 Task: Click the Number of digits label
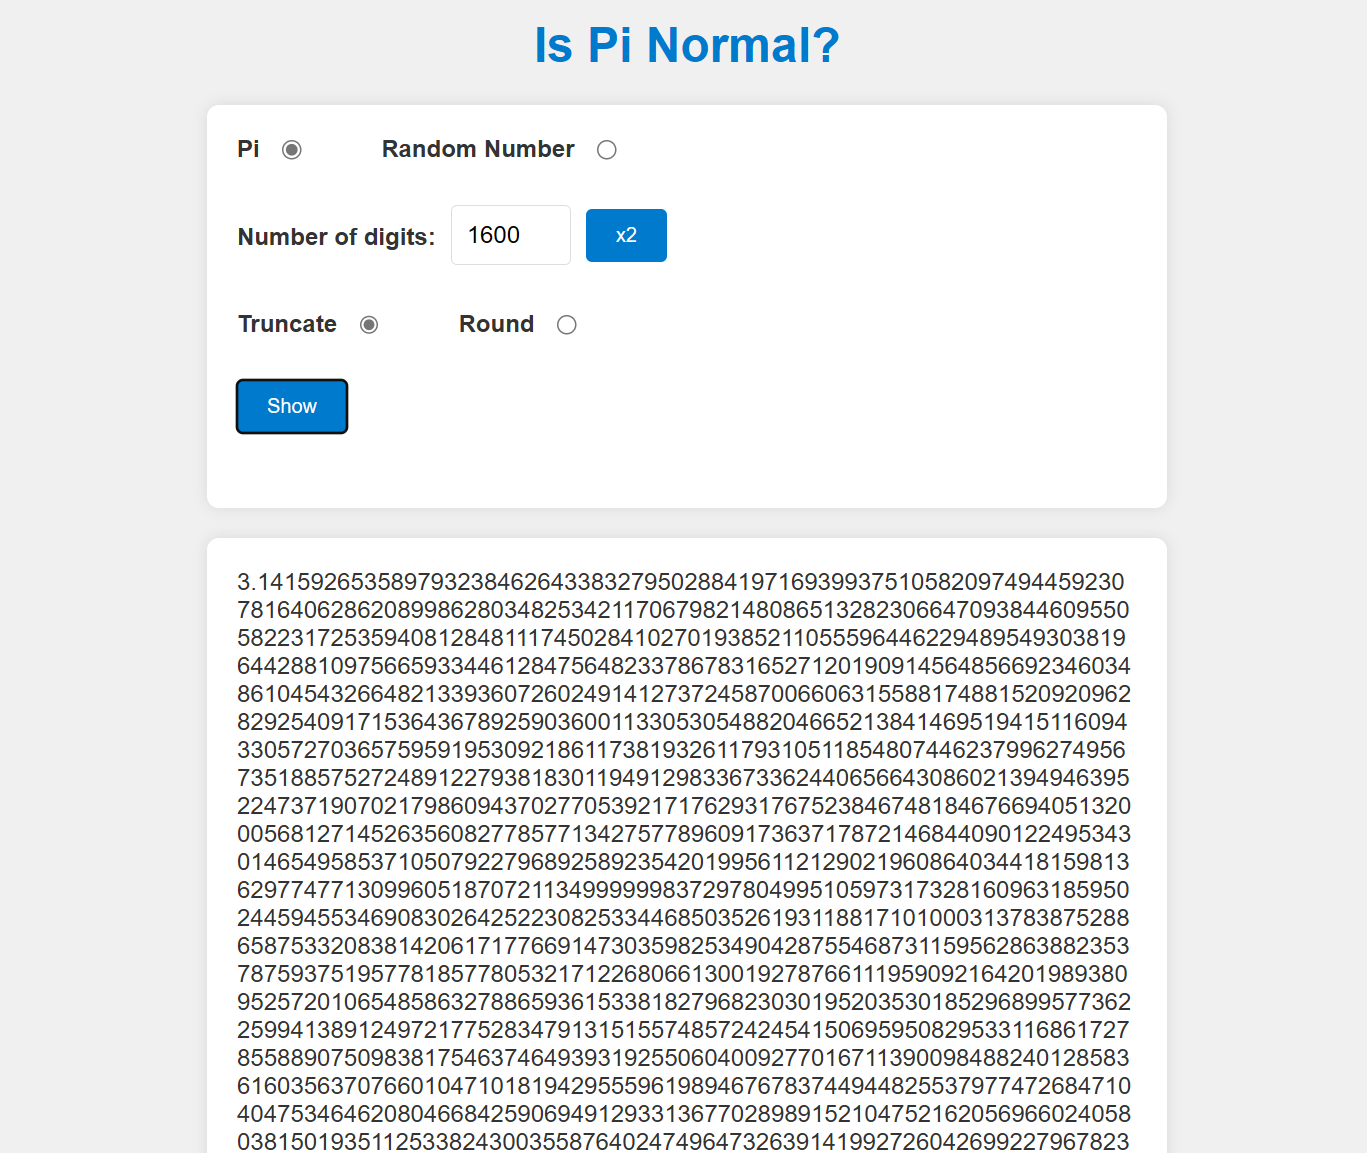(336, 237)
